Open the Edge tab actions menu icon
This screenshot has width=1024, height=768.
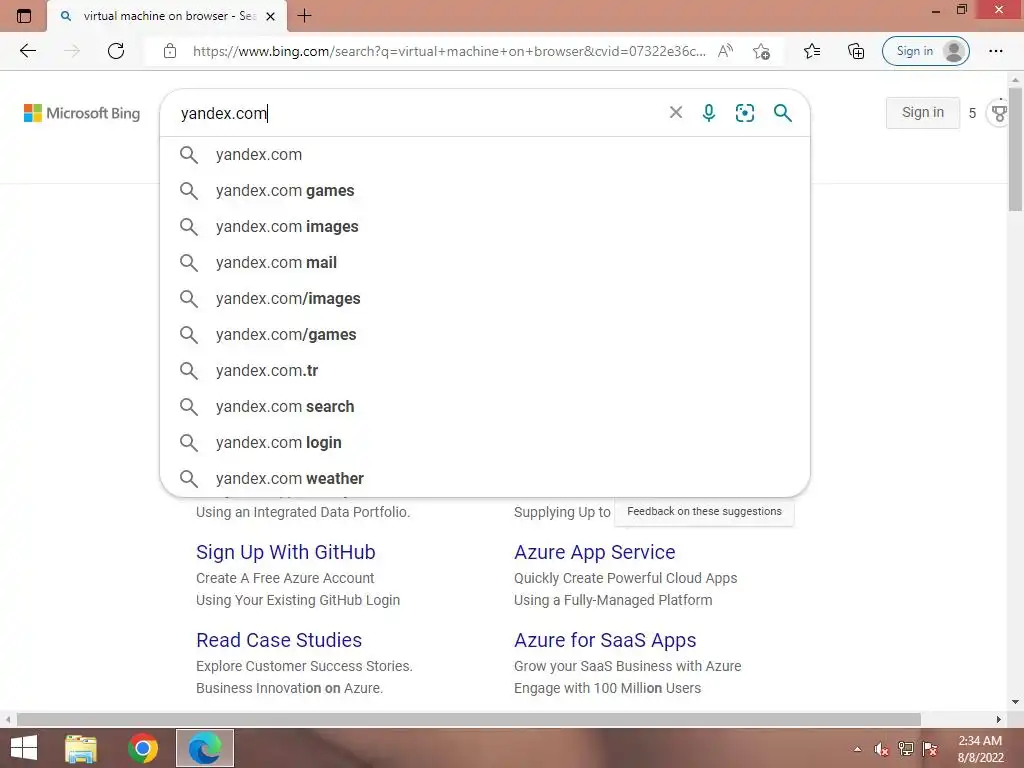point(24,16)
